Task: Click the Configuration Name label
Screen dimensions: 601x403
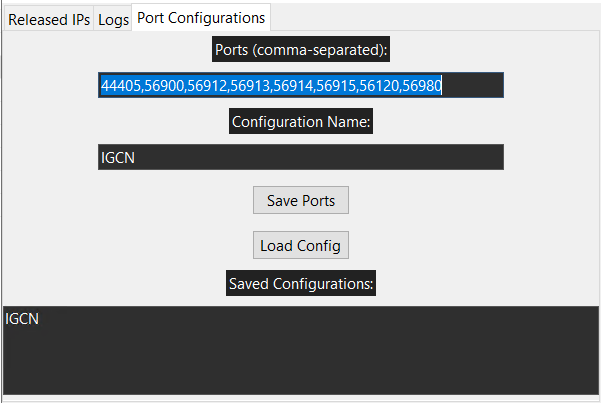Action: coord(301,121)
